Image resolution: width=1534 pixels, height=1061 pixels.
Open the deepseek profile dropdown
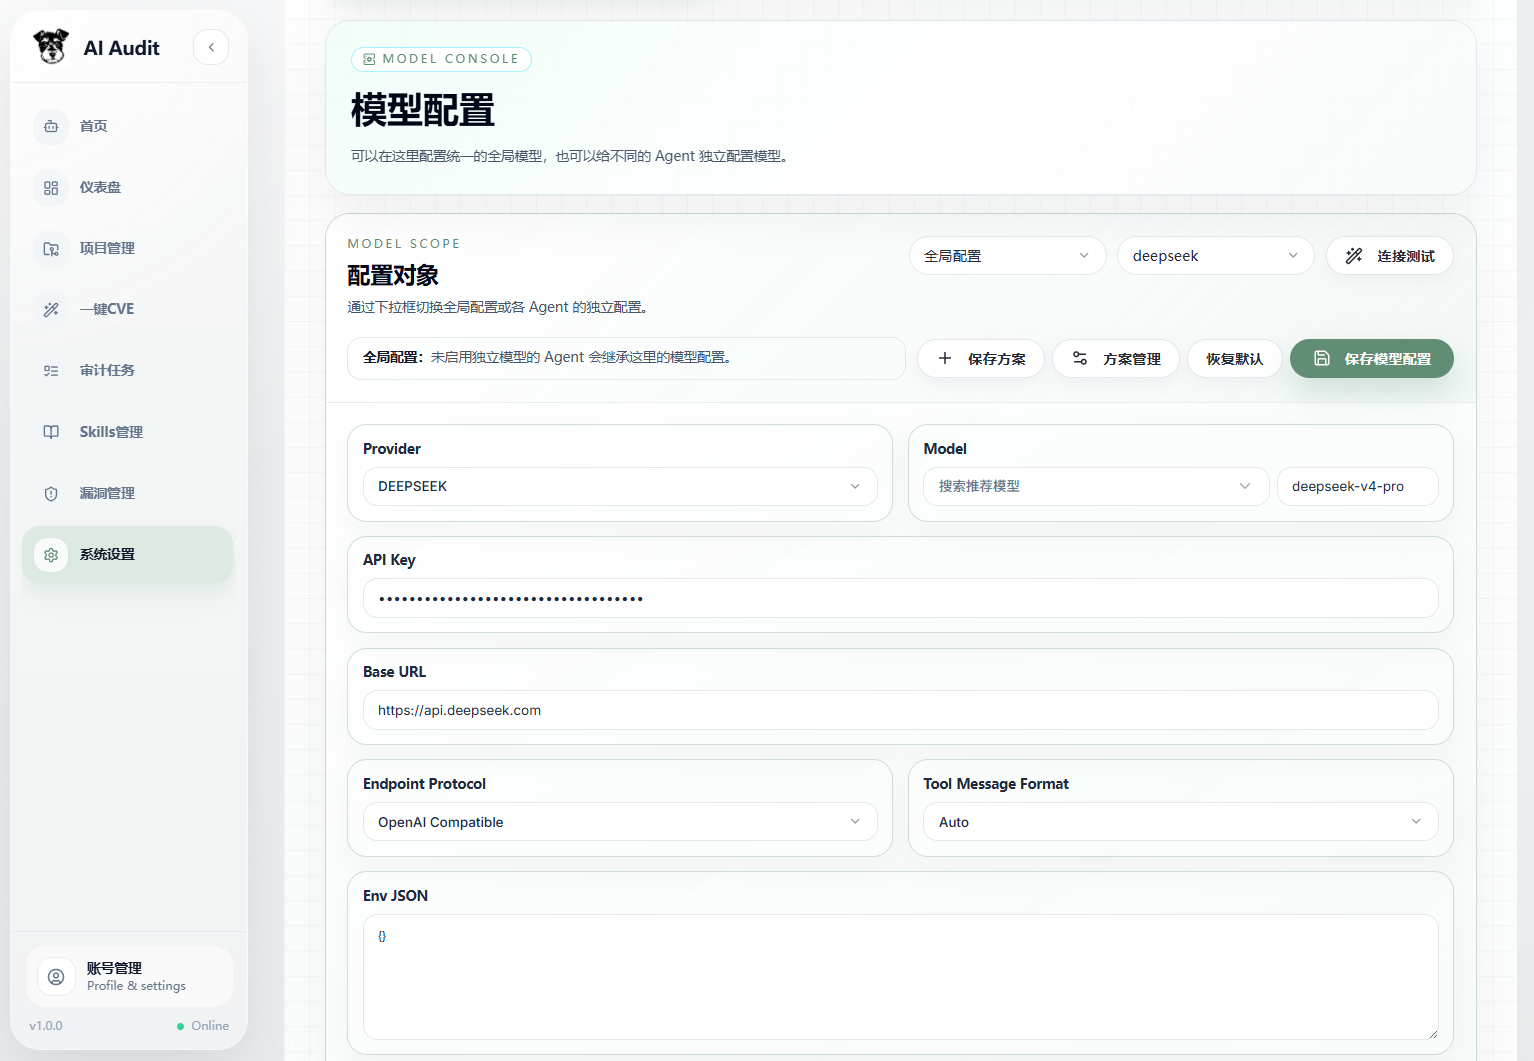[1216, 256]
